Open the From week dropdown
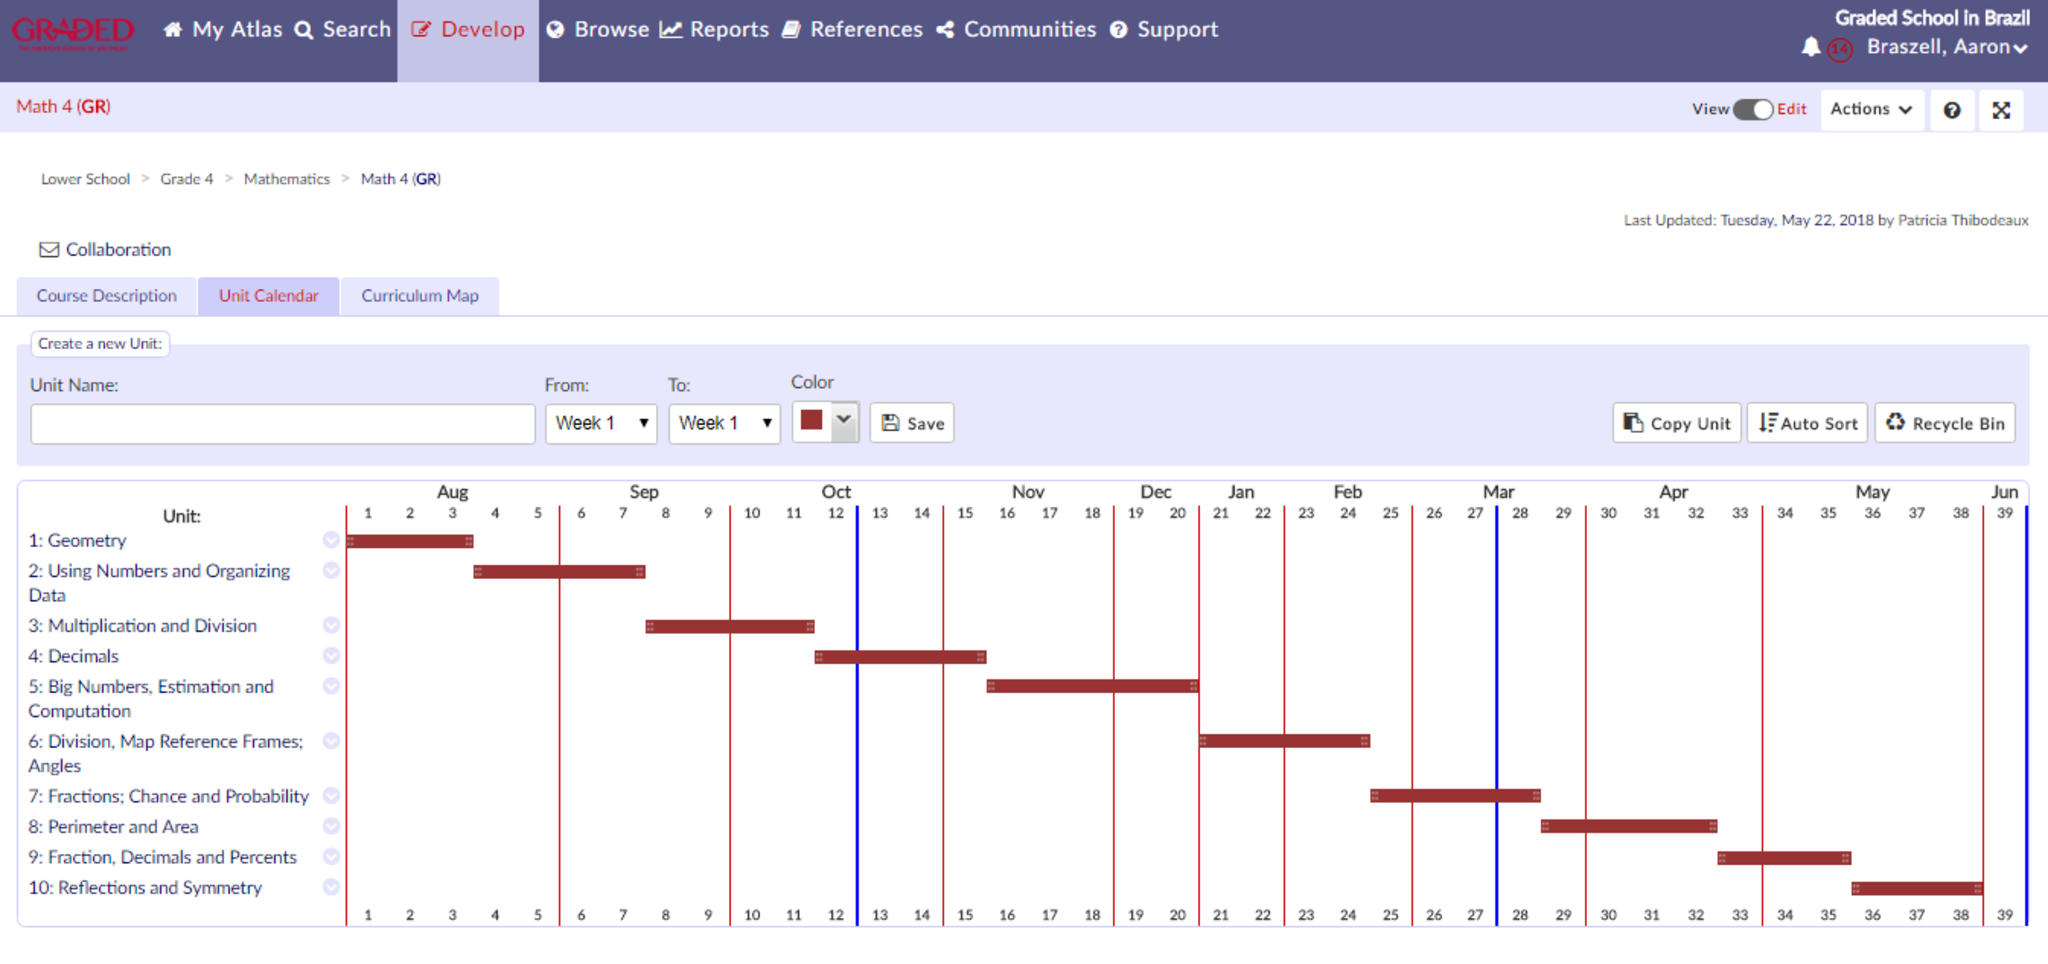Image resolution: width=2048 pixels, height=964 pixels. click(x=601, y=423)
